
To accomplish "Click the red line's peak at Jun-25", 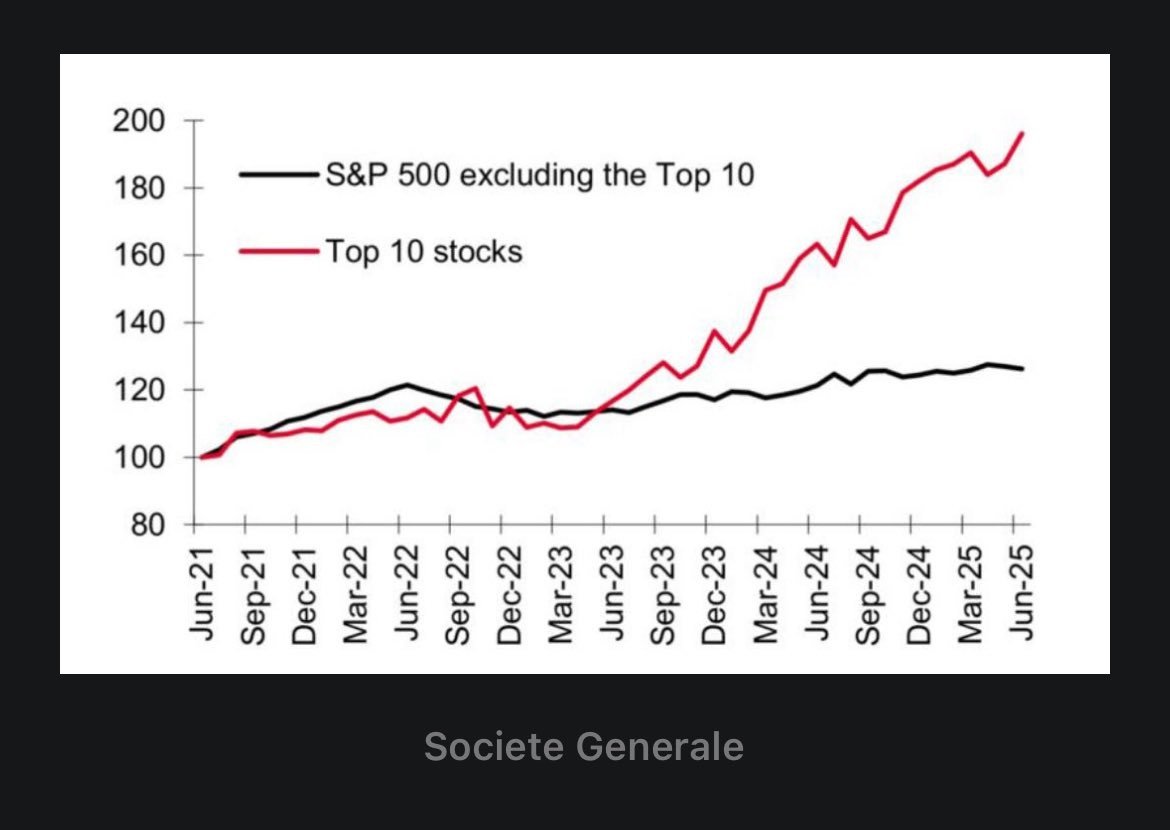I will pyautogui.click(x=1022, y=134).
